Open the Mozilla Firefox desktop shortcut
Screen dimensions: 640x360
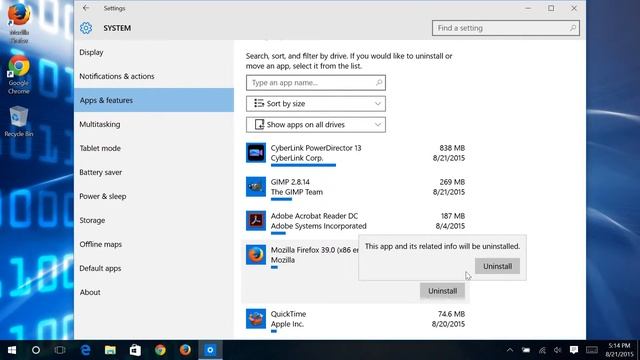point(19,22)
